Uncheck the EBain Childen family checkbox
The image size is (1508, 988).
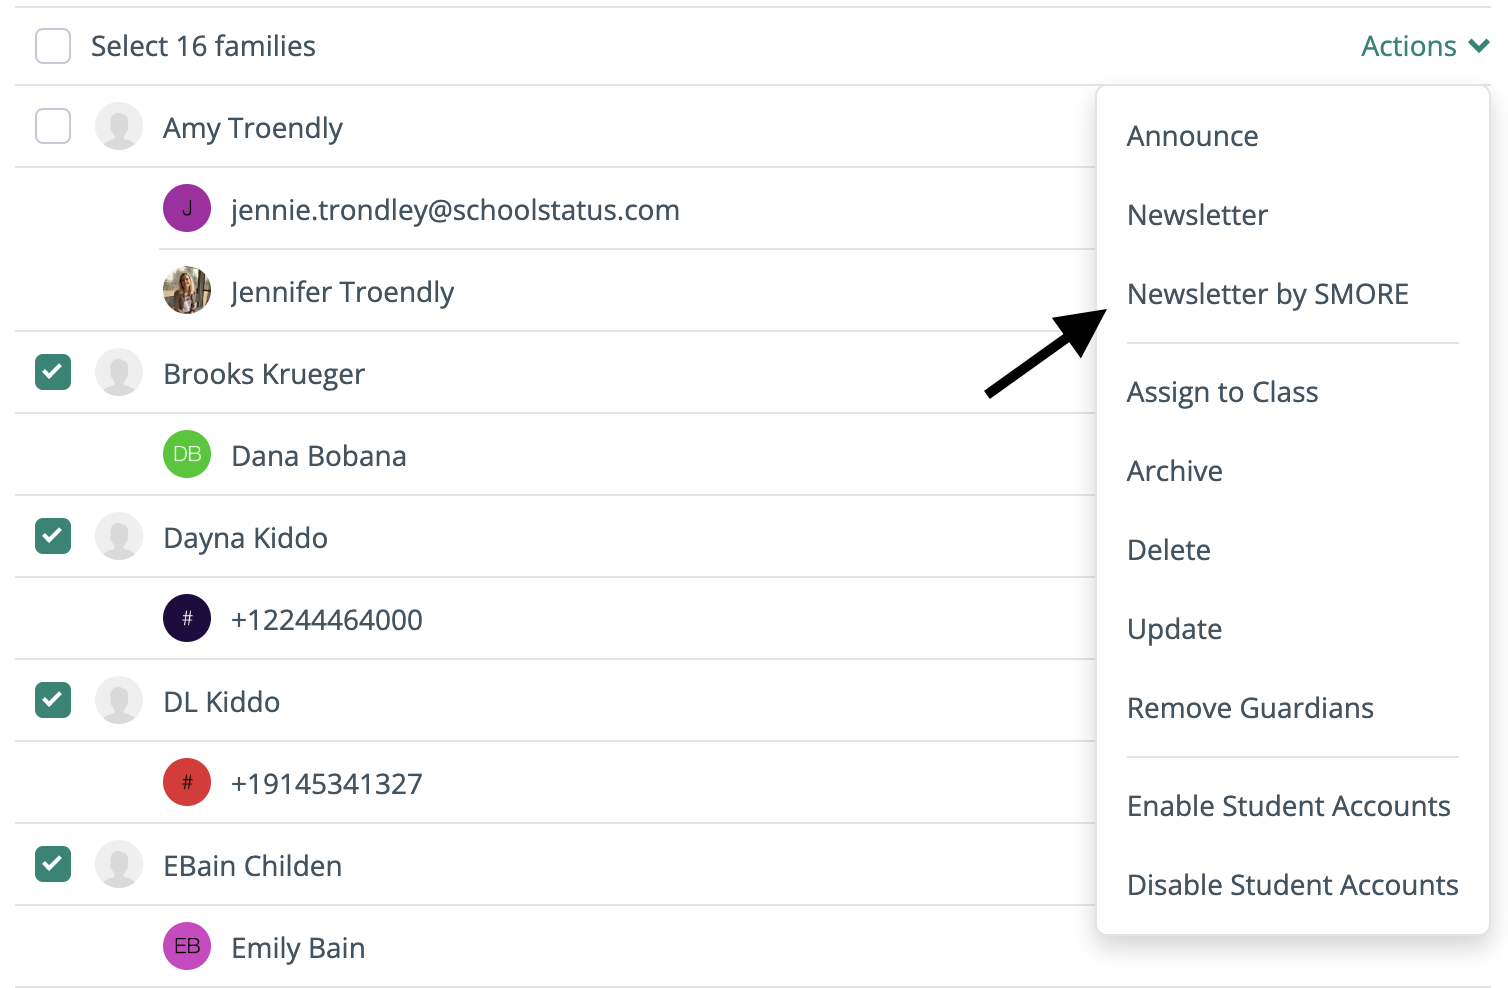[53, 864]
